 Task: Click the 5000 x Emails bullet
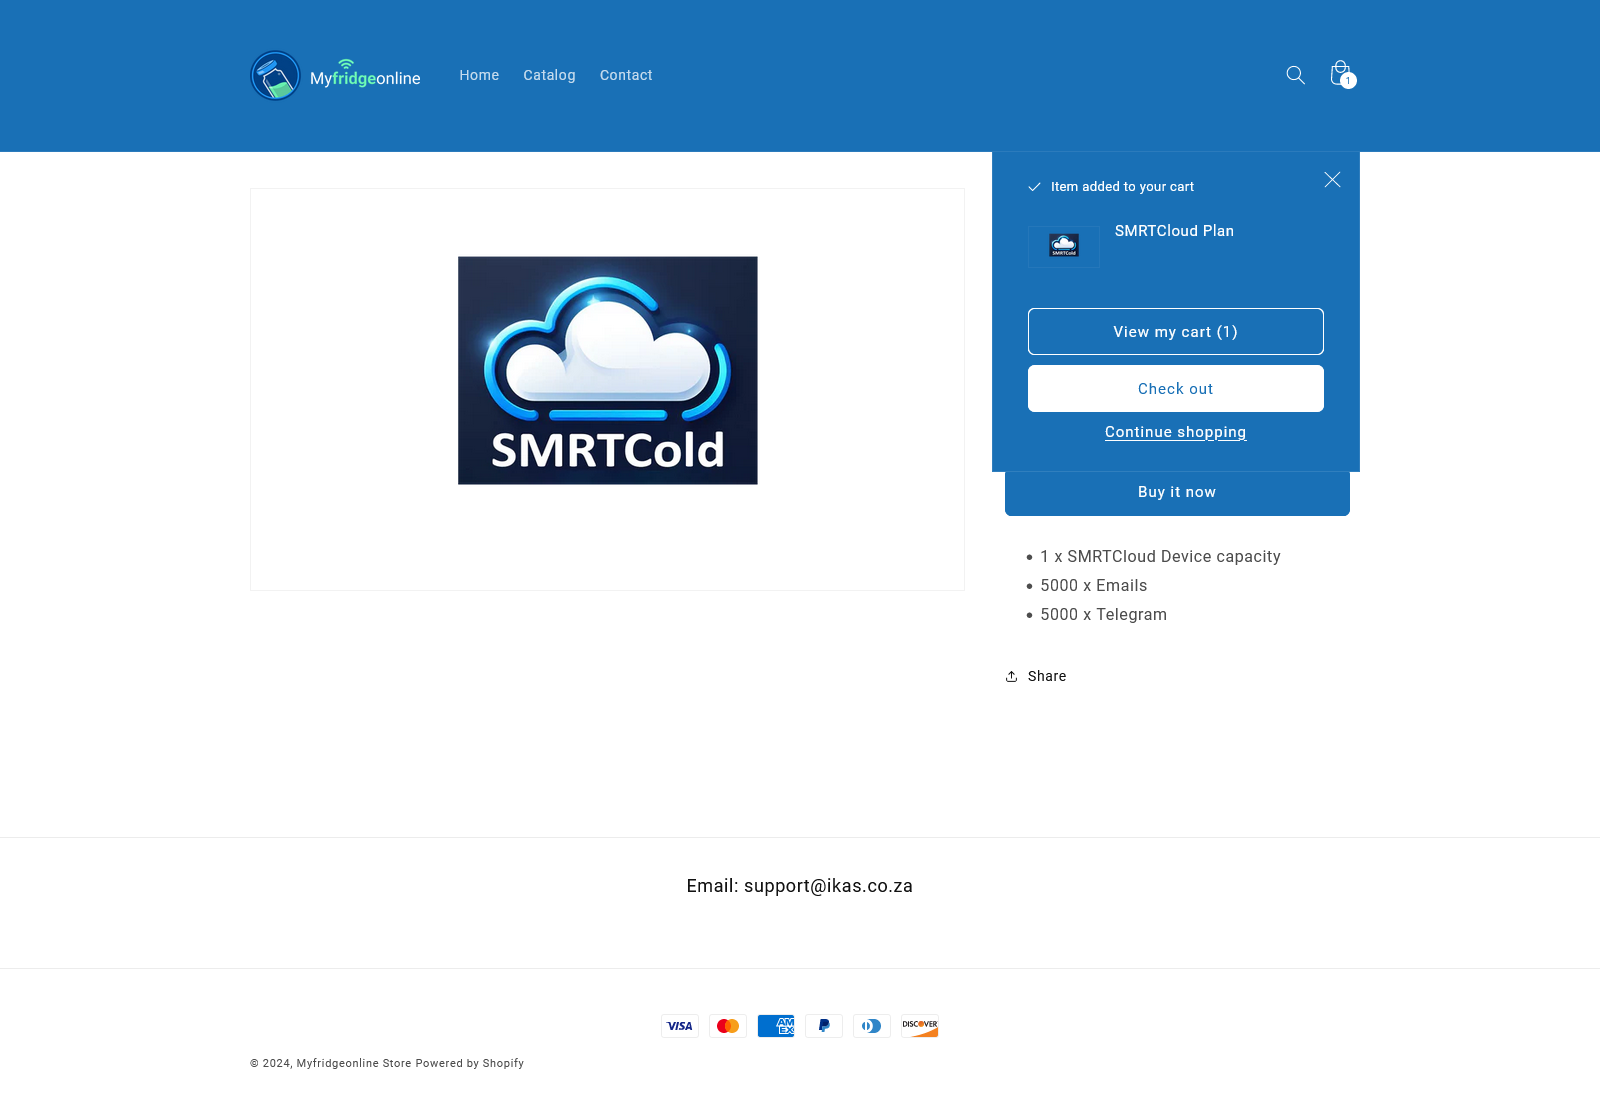click(x=1094, y=586)
